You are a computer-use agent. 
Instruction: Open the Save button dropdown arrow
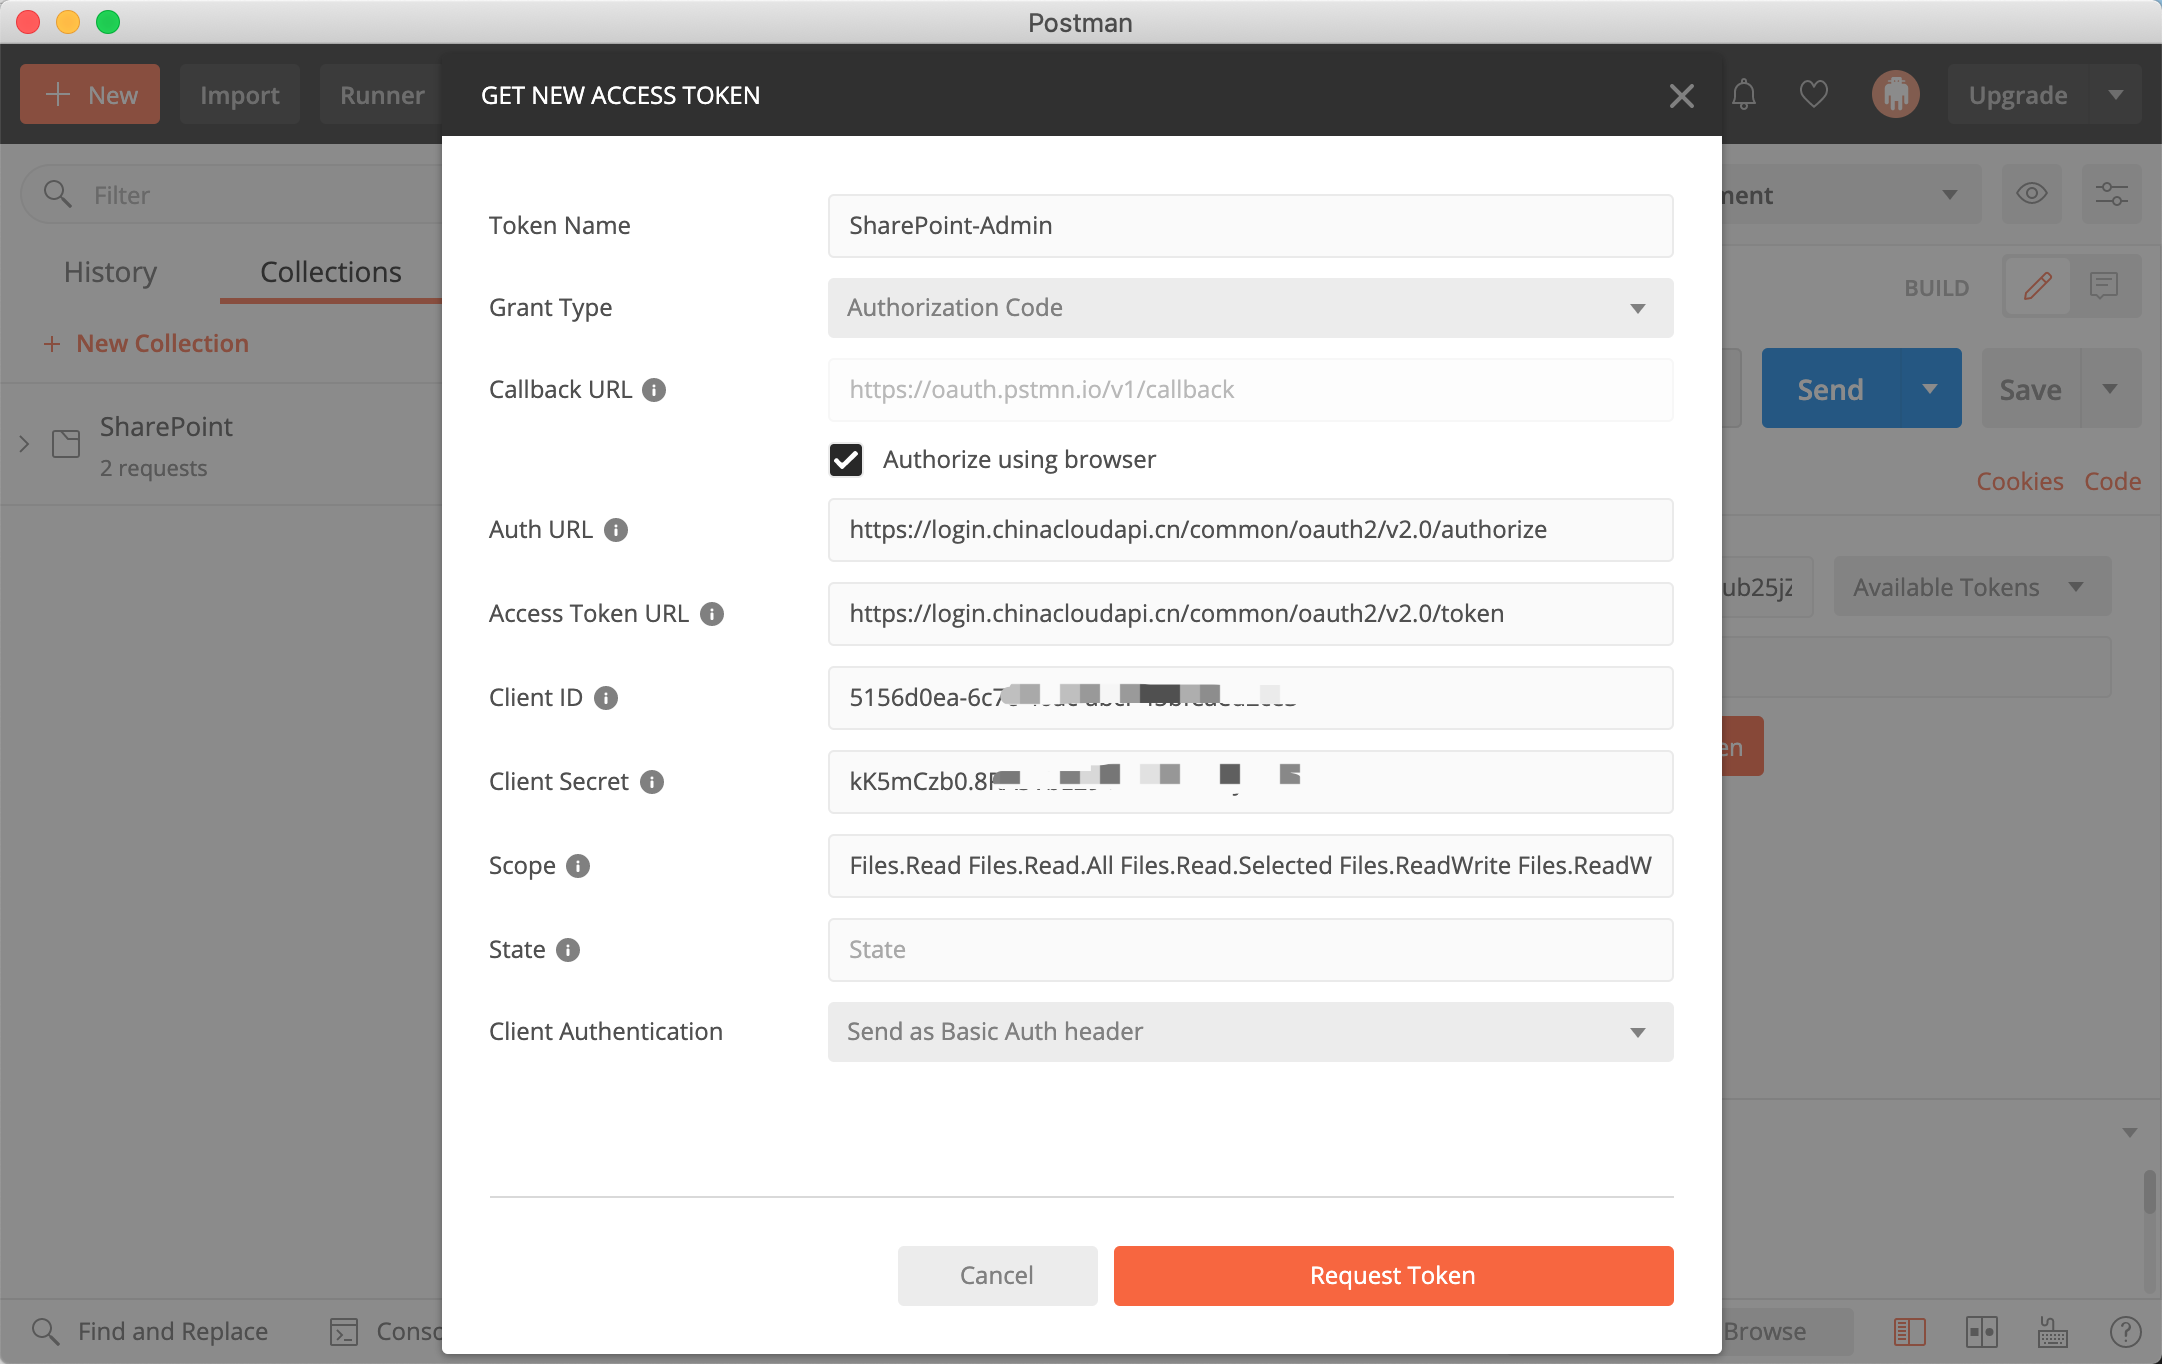[x=2110, y=389]
